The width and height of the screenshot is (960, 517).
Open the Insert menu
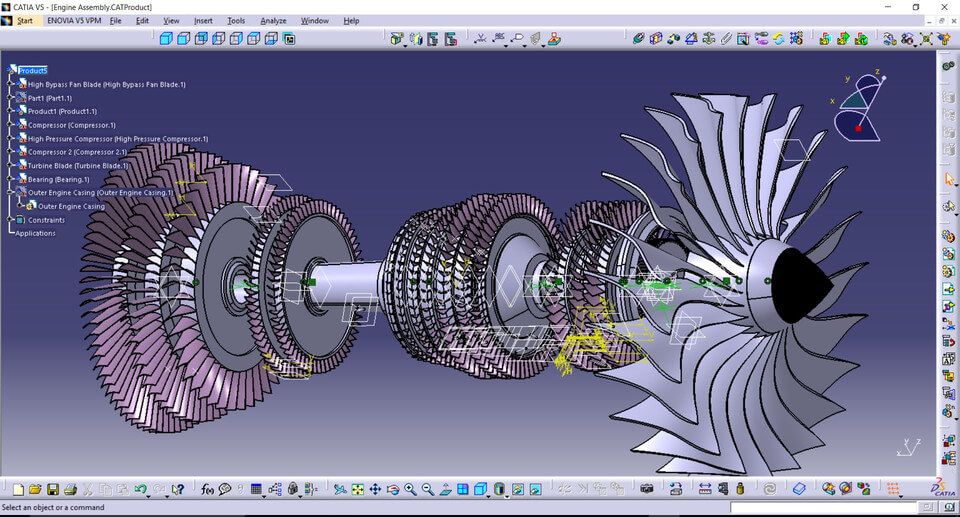(x=203, y=20)
